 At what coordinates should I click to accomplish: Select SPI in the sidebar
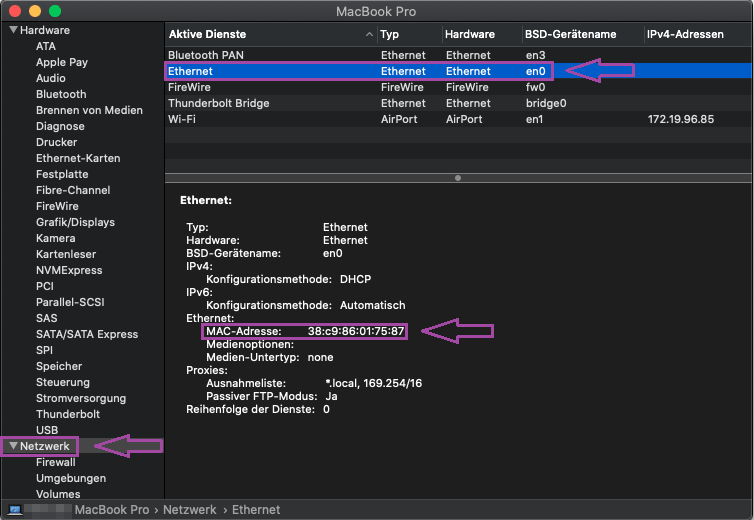(44, 350)
